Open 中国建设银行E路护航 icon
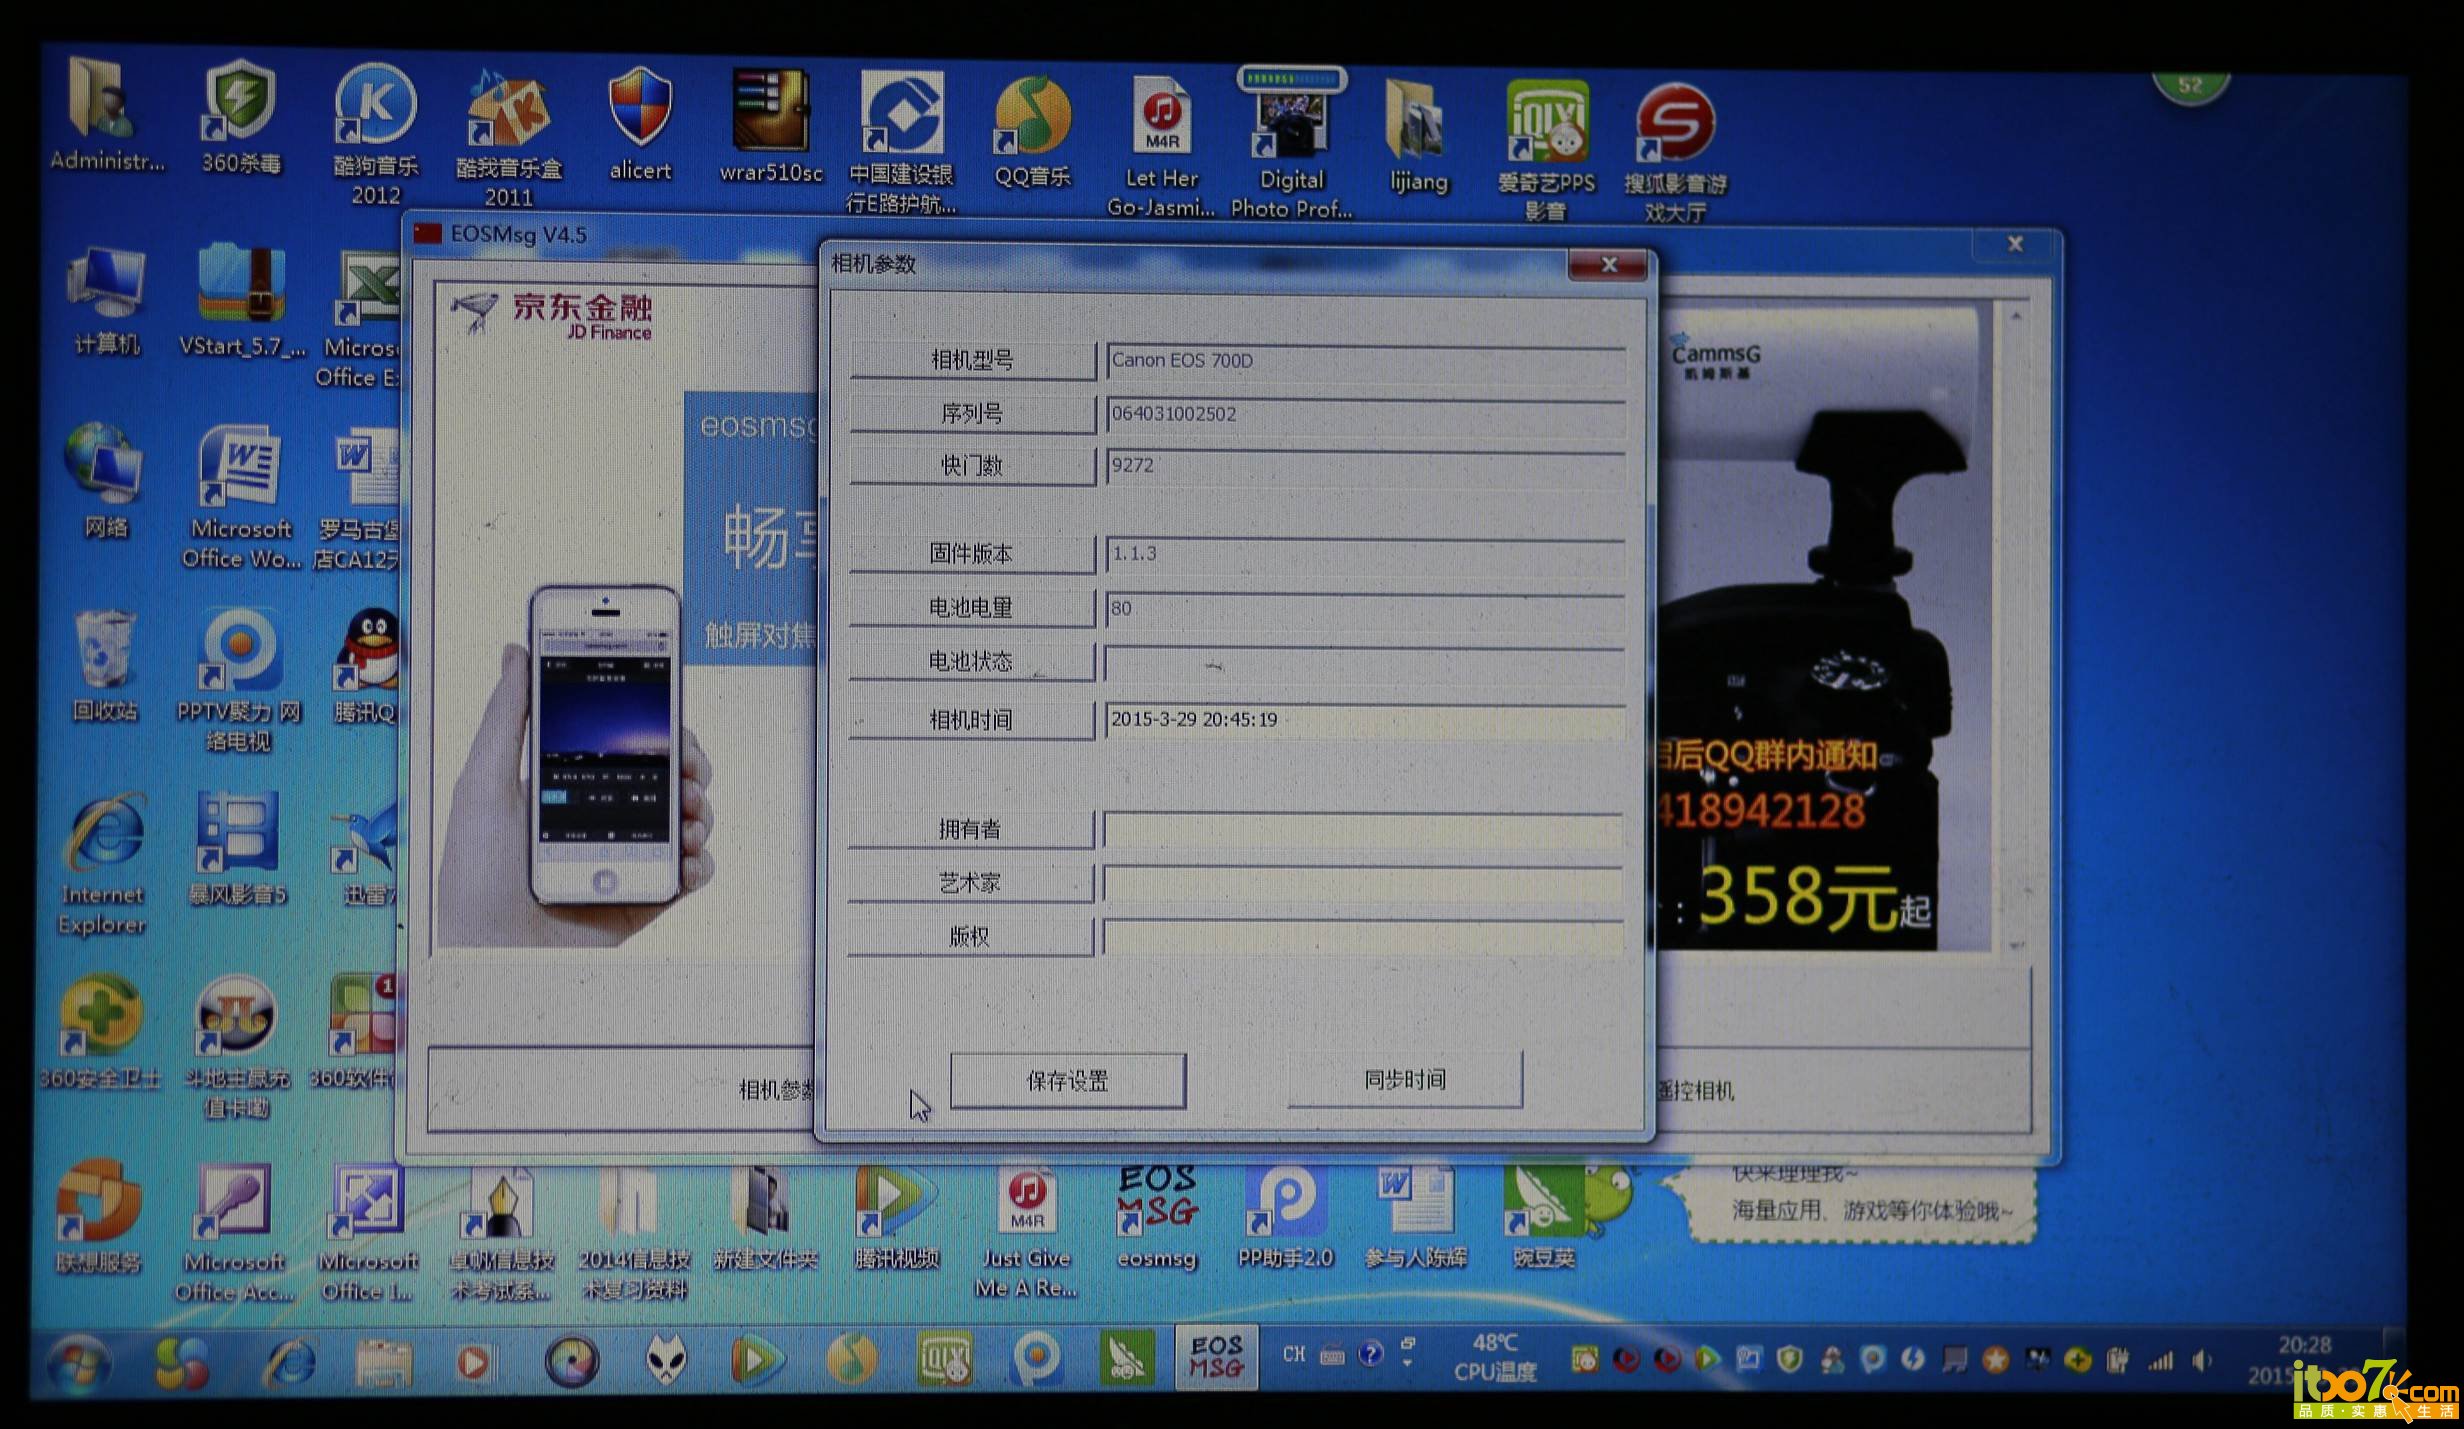 (x=901, y=142)
